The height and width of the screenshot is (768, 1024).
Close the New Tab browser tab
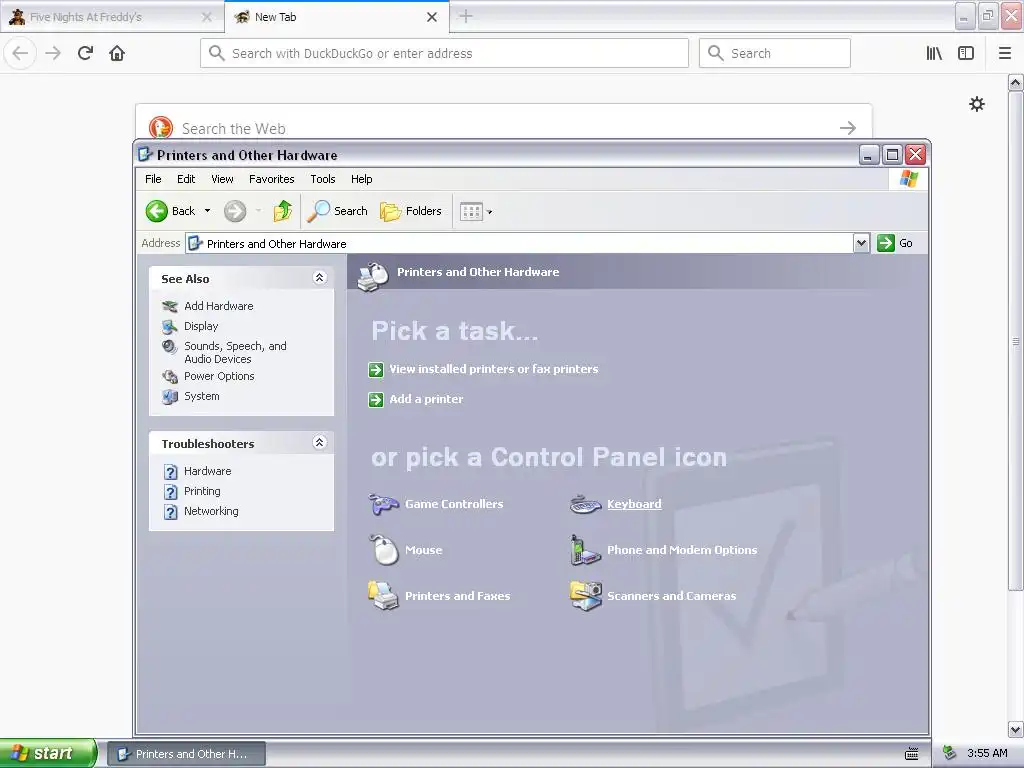point(432,17)
